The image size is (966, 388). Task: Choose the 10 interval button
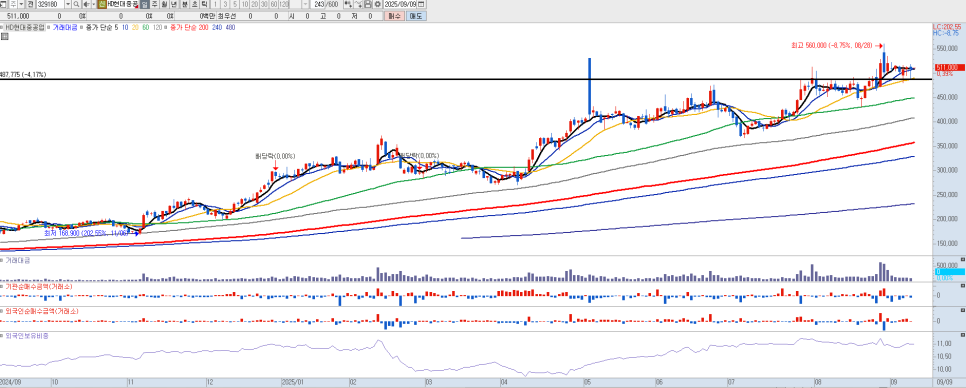tap(245, 4)
